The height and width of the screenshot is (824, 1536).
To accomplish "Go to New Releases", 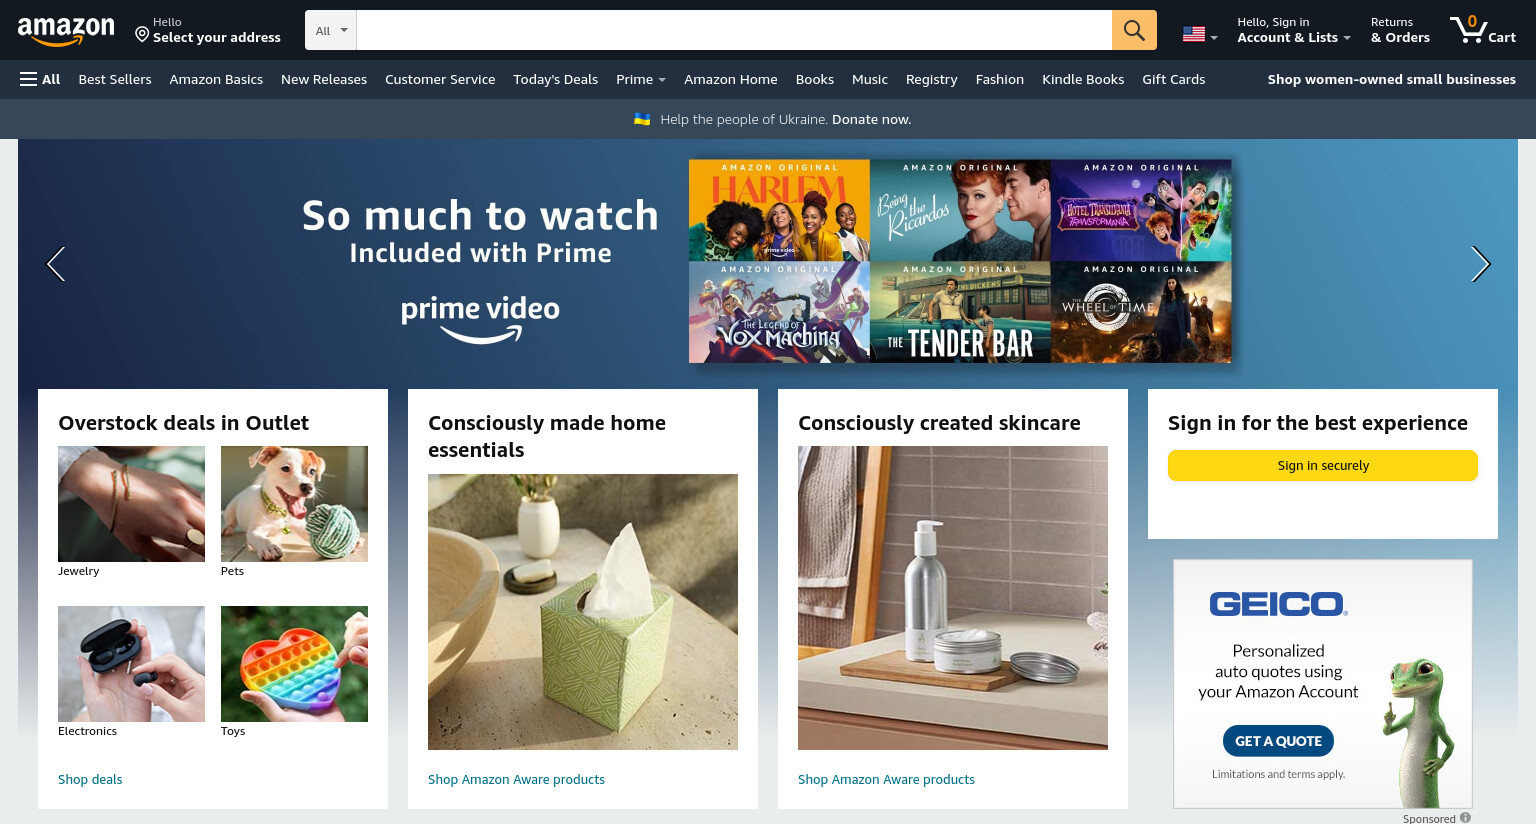I will pyautogui.click(x=324, y=79).
